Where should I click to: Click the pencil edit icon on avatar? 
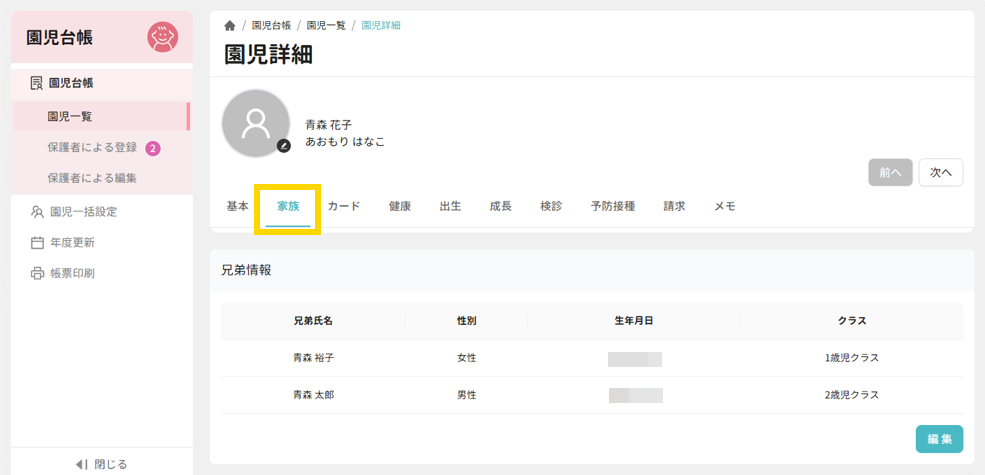[x=284, y=146]
